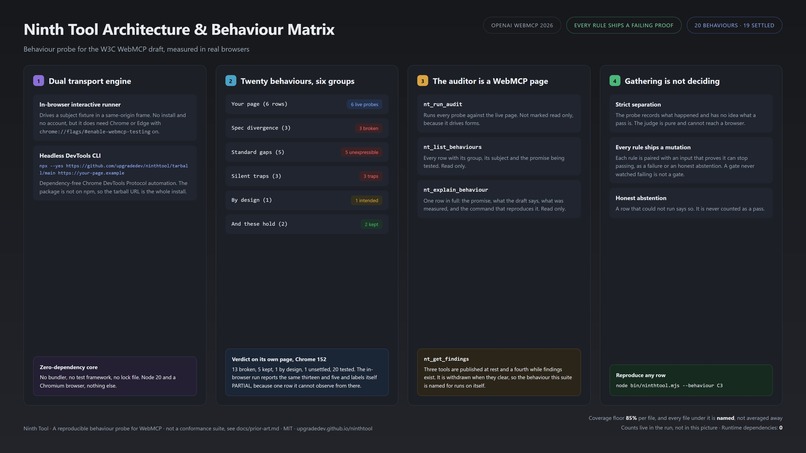Click the subtitle about the W3C WebMCP draft
This screenshot has height=453, width=806.
[136, 49]
